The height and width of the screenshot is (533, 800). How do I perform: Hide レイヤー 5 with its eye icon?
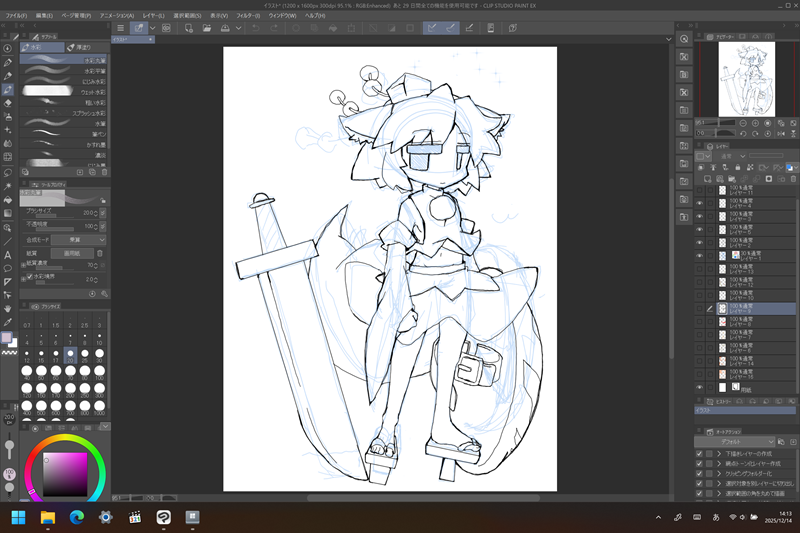pyautogui.click(x=699, y=230)
